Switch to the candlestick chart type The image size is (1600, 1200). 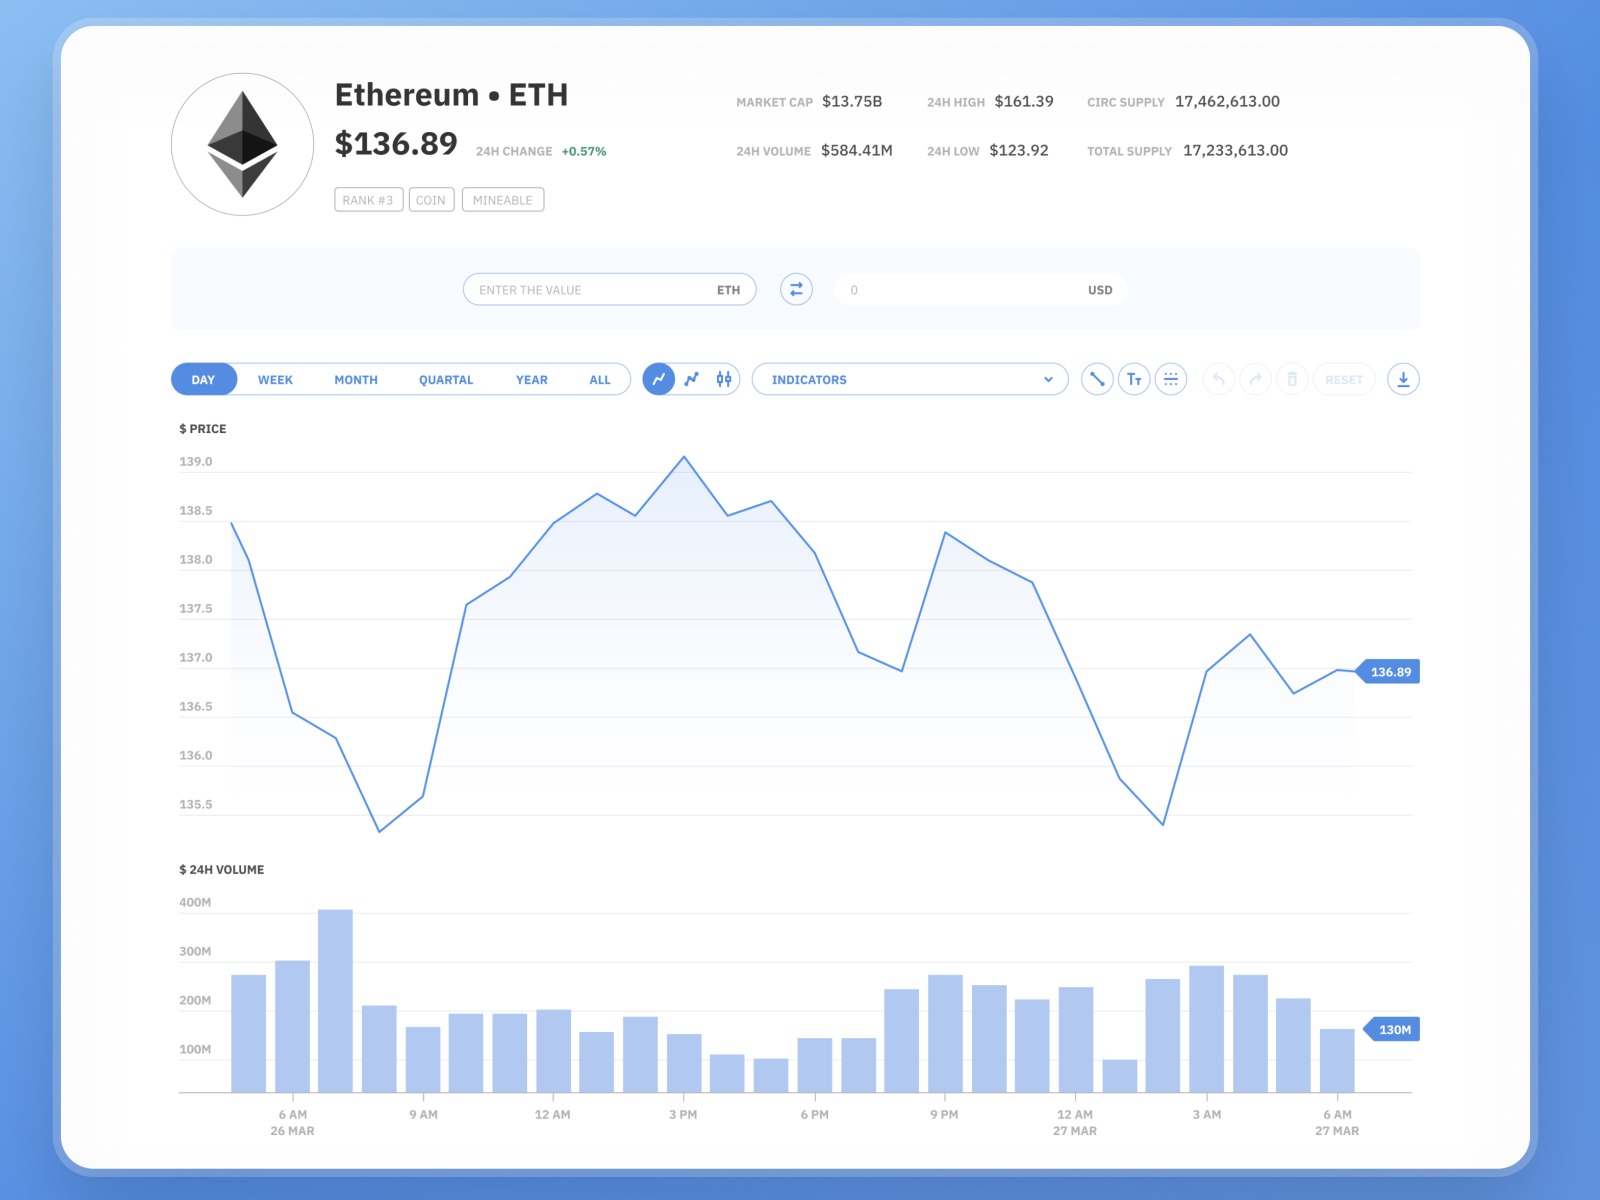[724, 379]
